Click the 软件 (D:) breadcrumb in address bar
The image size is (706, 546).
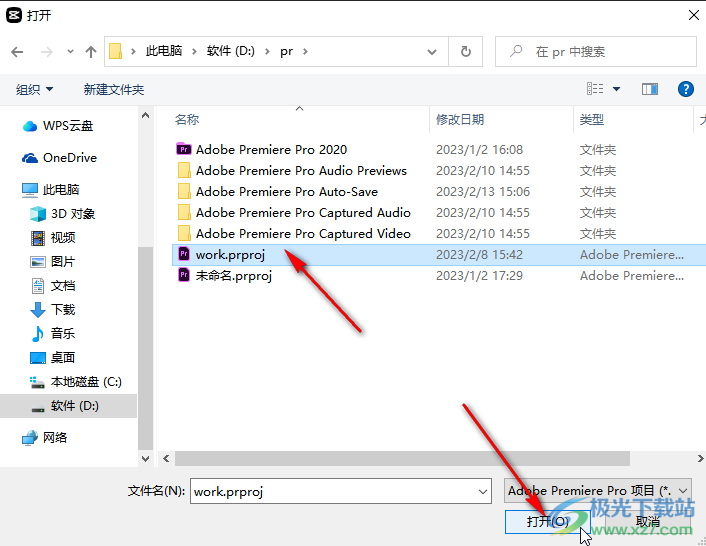[231, 51]
